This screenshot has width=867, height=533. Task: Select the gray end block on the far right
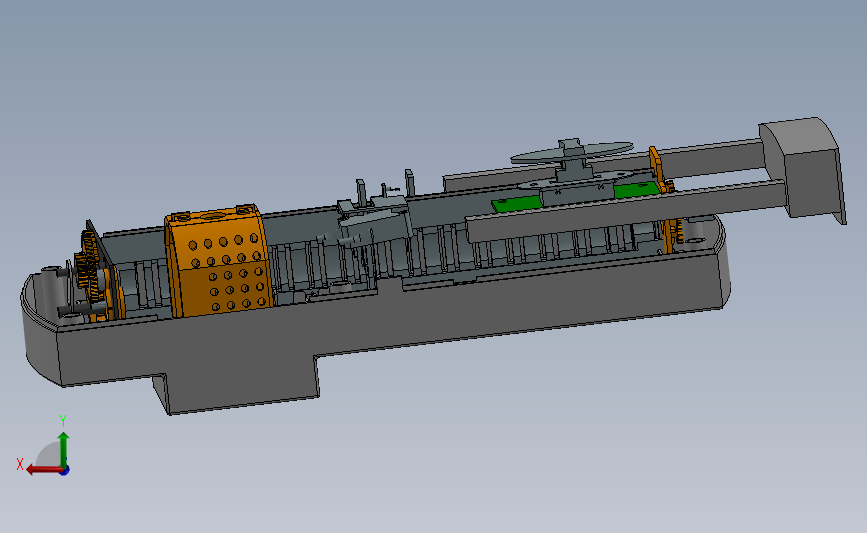pyautogui.click(x=805, y=169)
